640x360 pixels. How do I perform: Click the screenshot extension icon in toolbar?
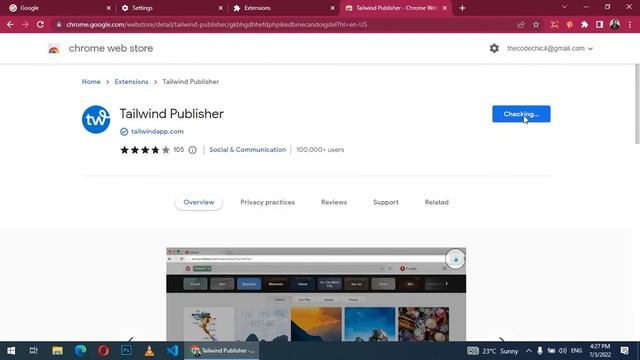[x=554, y=24]
